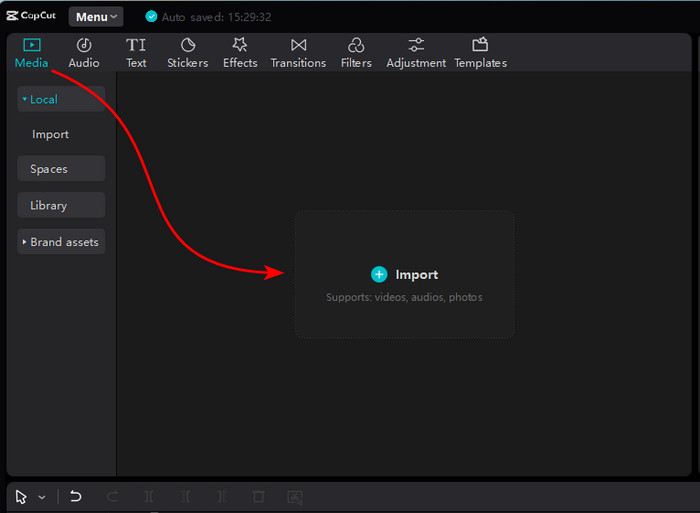The height and width of the screenshot is (513, 700).
Task: Open the Transitions panel icon
Action: coord(298,45)
